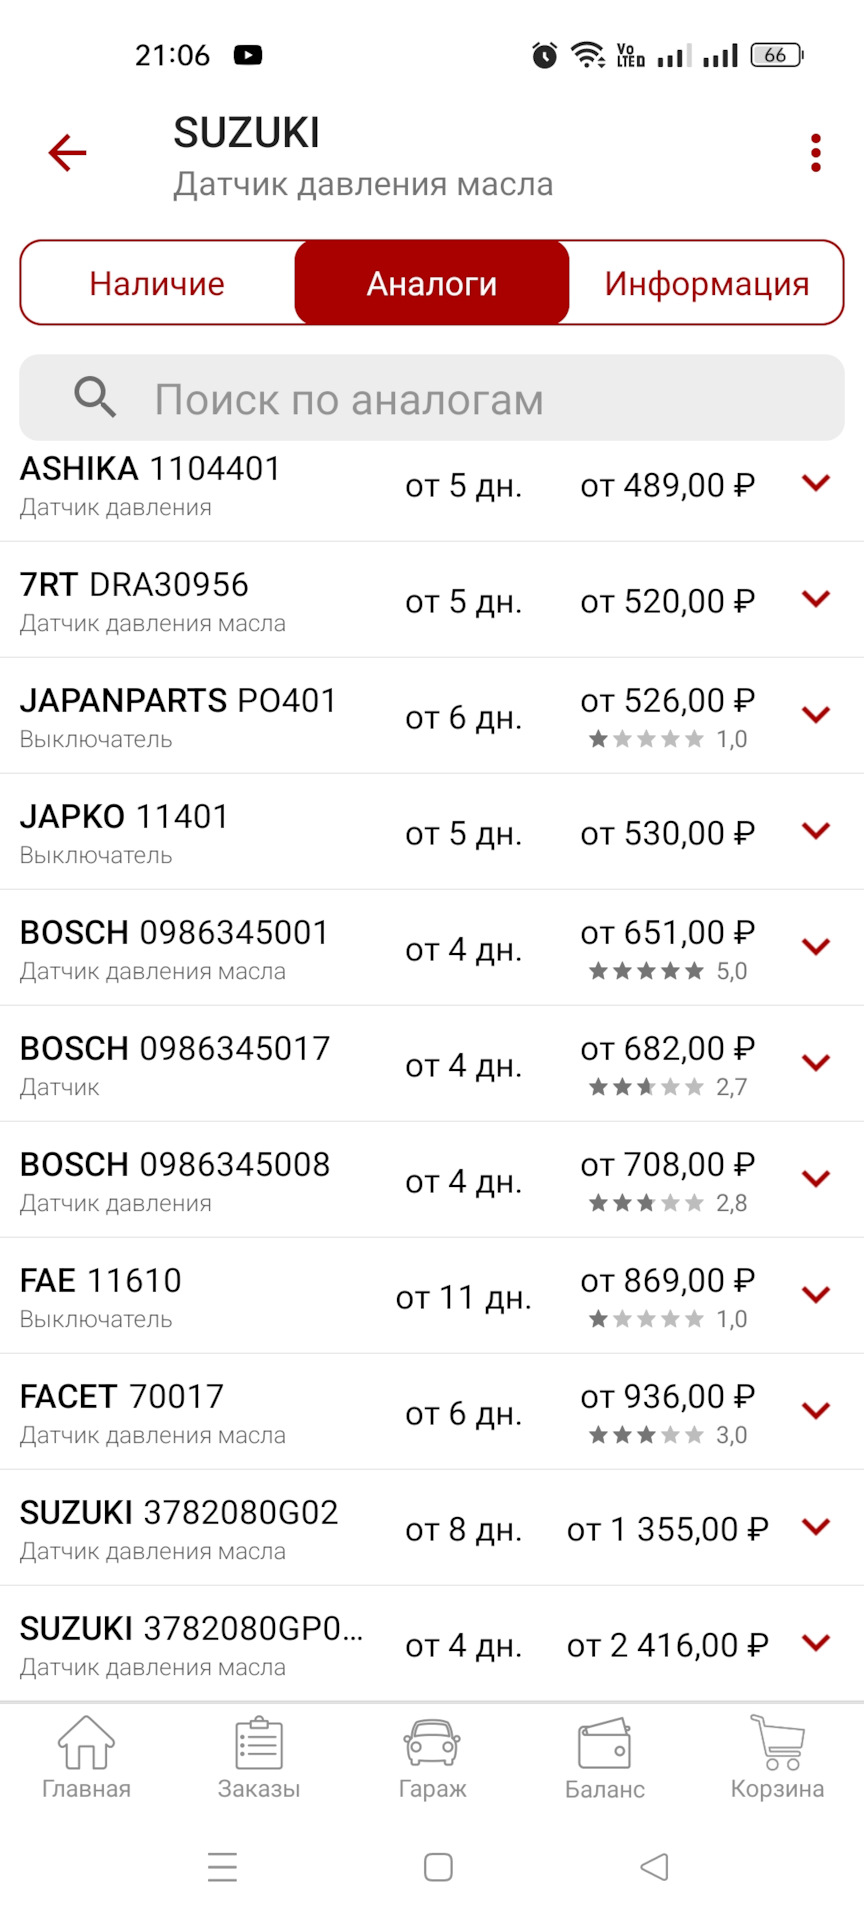Expand the FACET 70017 chevron

click(816, 1411)
